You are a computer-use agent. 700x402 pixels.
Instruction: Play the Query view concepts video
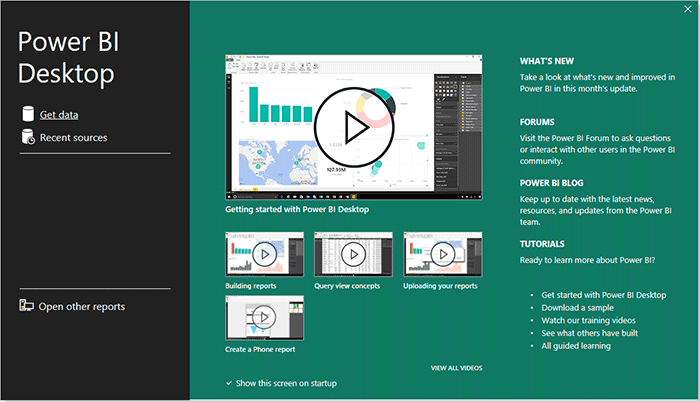pyautogui.click(x=352, y=255)
